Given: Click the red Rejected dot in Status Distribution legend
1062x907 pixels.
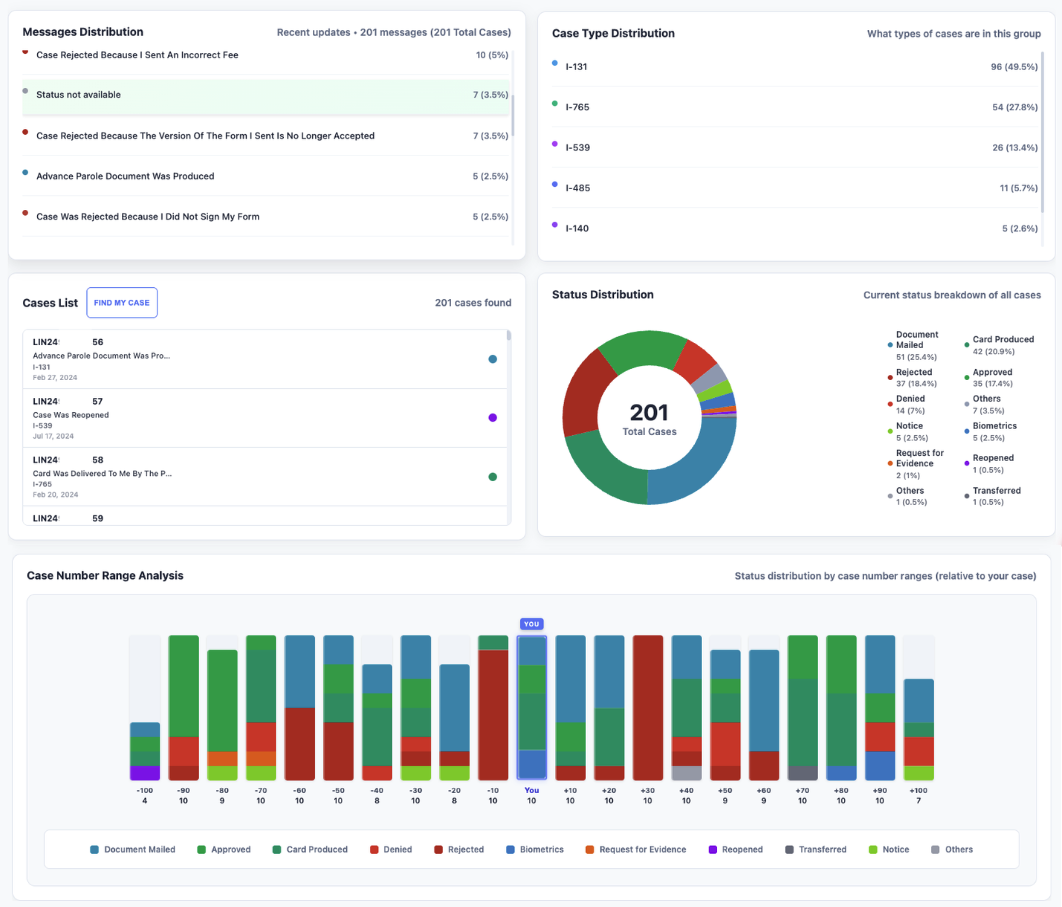Looking at the screenshot, I should [x=889, y=377].
